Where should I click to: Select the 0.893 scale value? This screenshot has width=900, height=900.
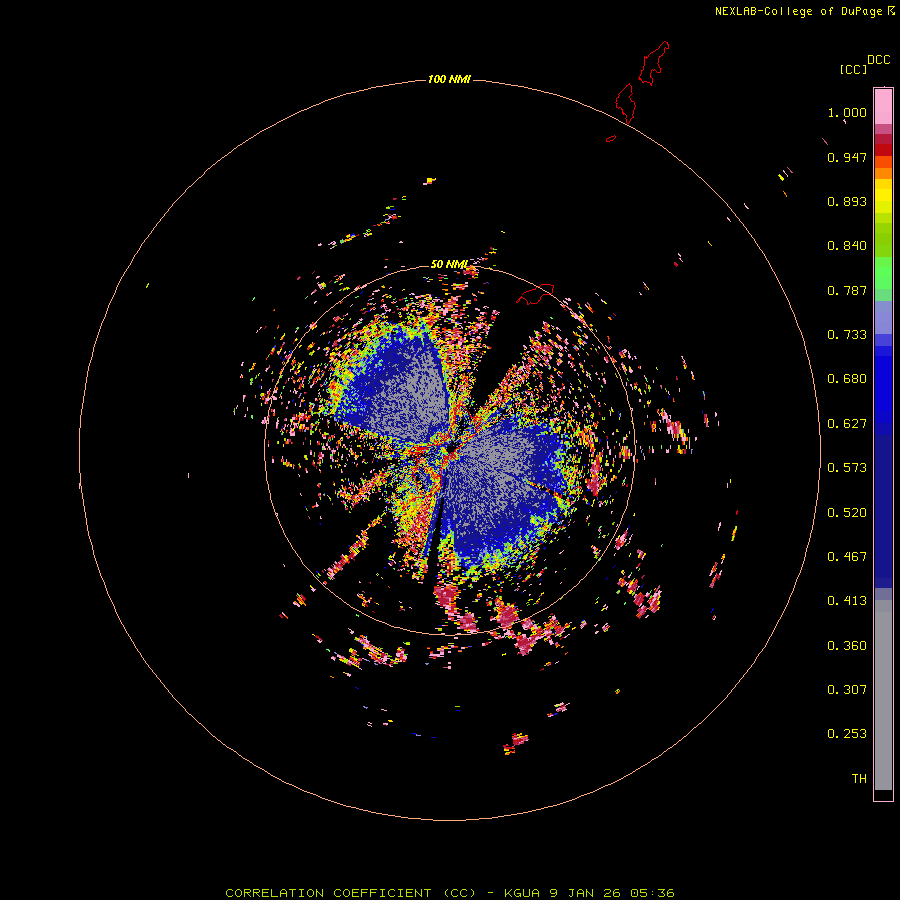pos(847,201)
